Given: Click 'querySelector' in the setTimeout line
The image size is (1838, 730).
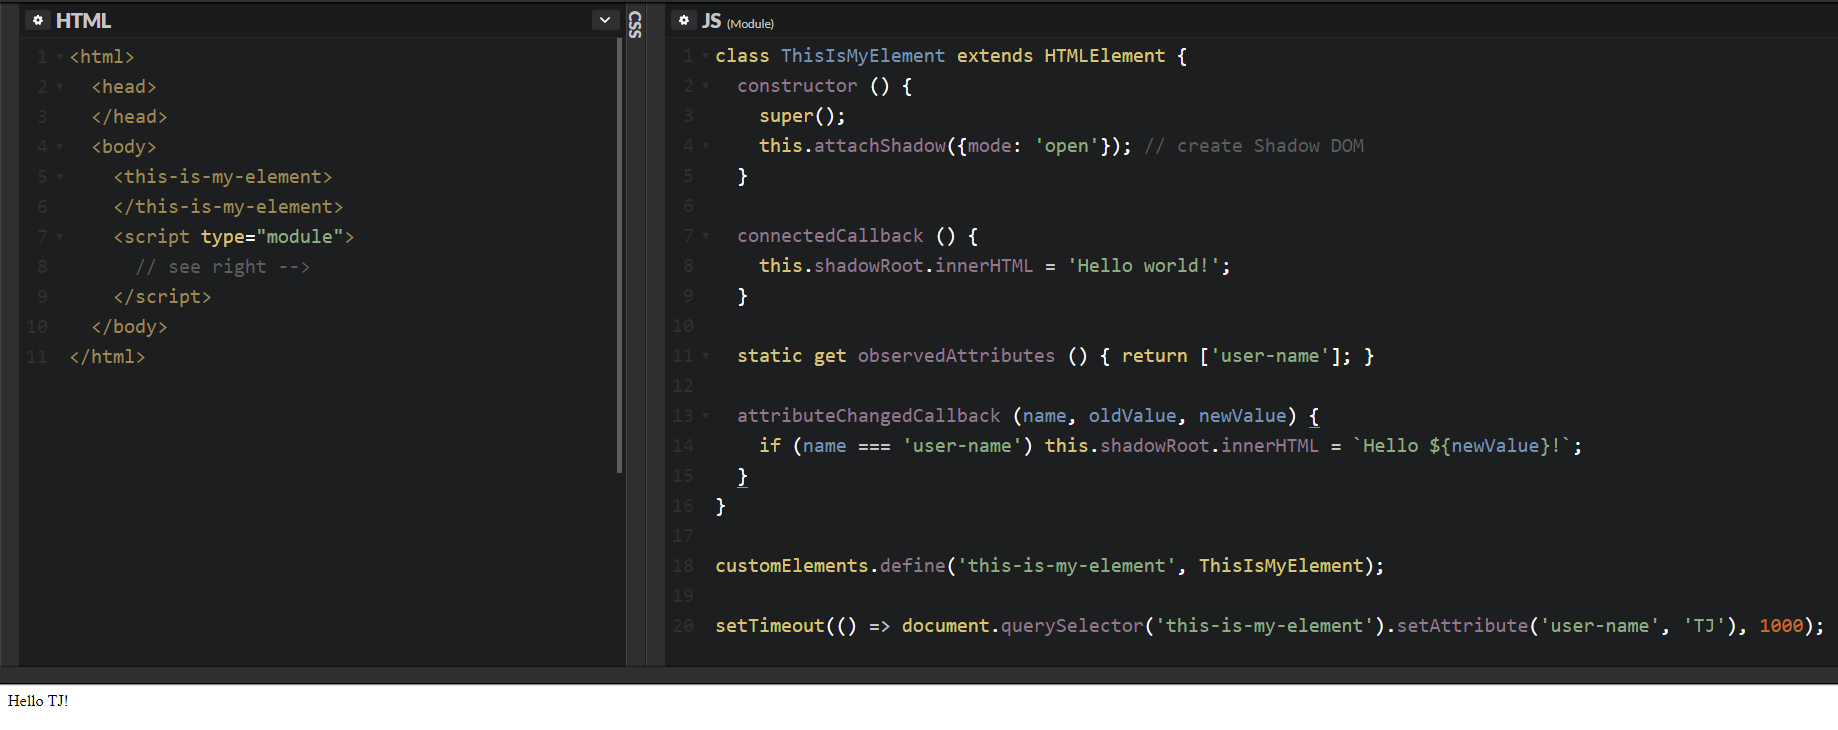Looking at the screenshot, I should pos(1072,626).
